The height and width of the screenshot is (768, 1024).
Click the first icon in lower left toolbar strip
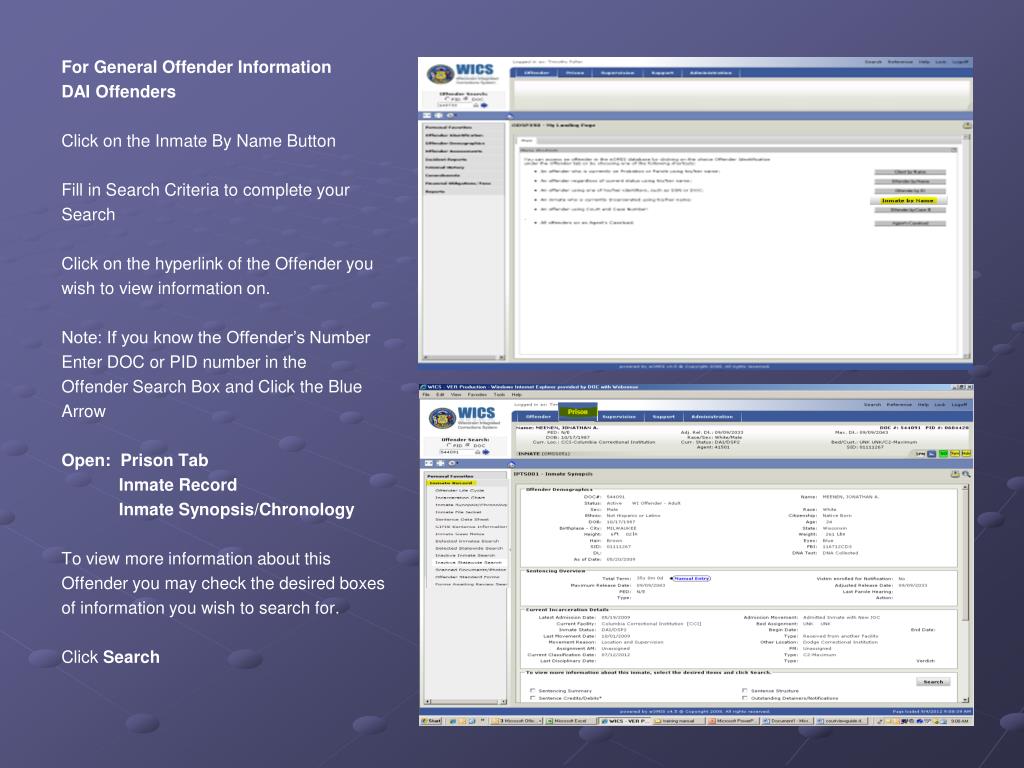point(429,463)
